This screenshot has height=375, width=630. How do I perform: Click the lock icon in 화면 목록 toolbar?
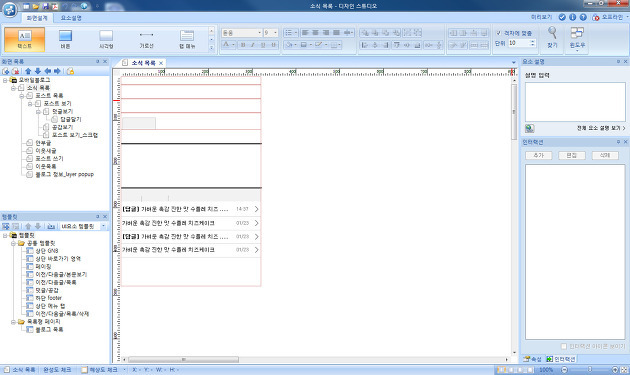(x=70, y=71)
